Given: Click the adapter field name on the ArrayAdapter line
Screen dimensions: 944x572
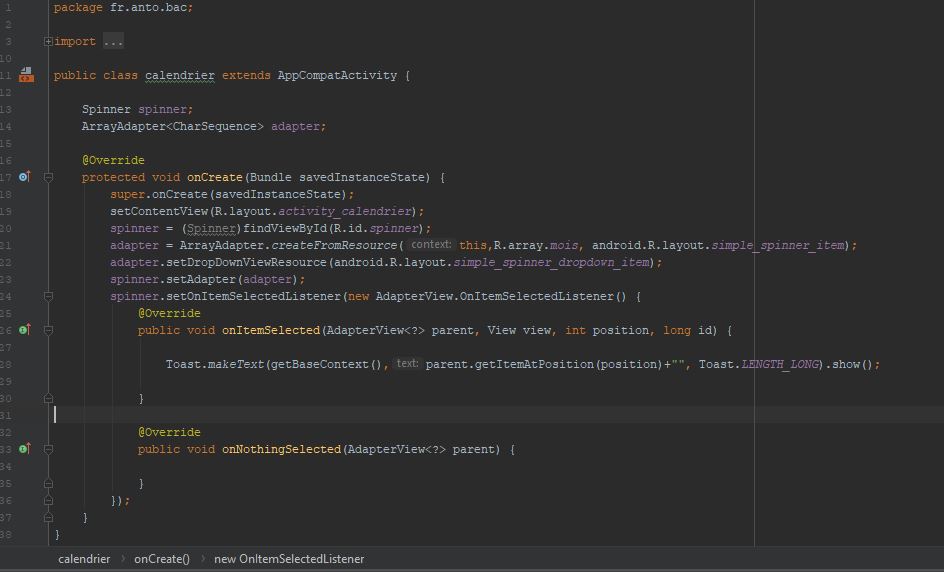Looking at the screenshot, I should [295, 126].
